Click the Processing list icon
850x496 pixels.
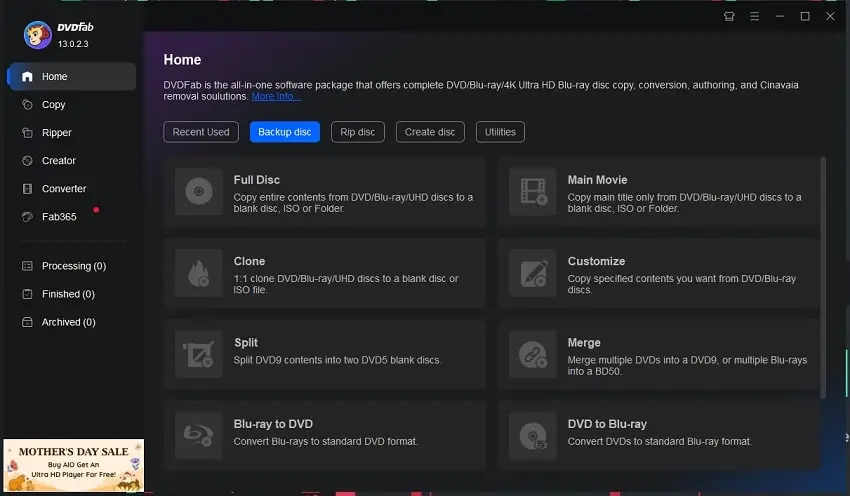point(27,266)
